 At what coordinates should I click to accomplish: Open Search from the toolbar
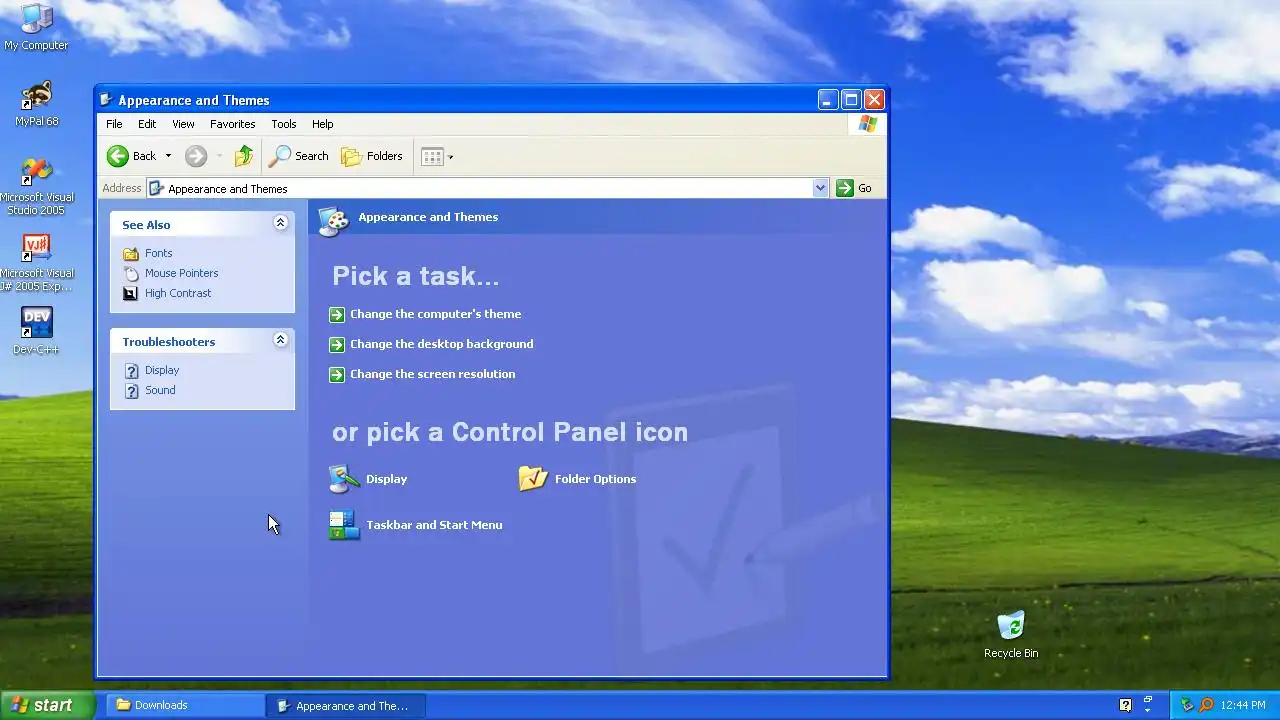(x=299, y=156)
